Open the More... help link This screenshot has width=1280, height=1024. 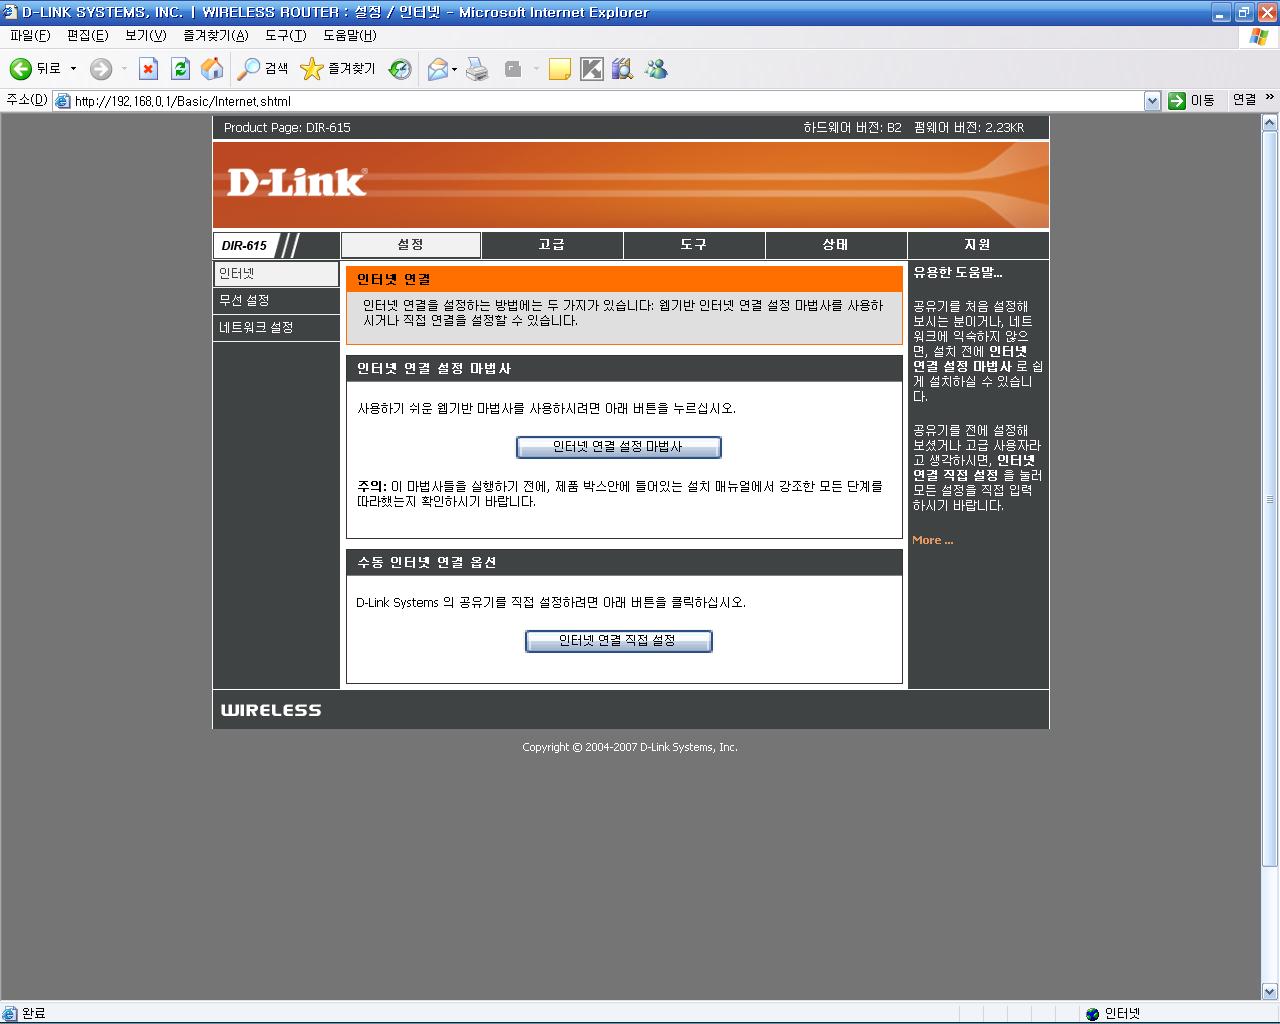pos(933,540)
